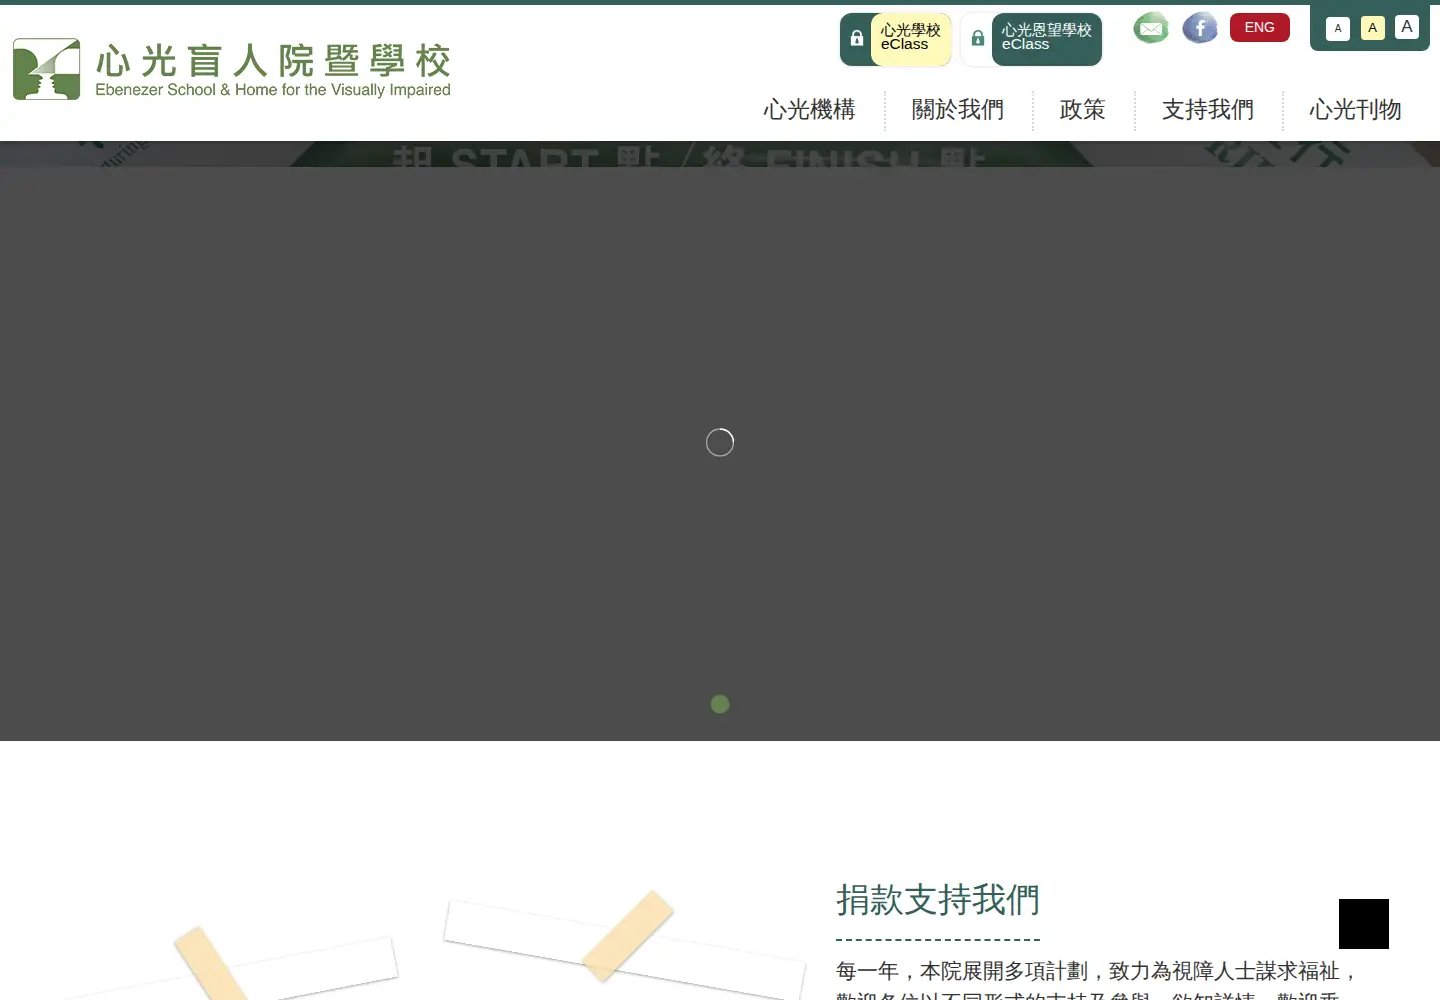1440x1000 pixels.
Task: Visit the Facebook page icon
Action: coord(1200,28)
